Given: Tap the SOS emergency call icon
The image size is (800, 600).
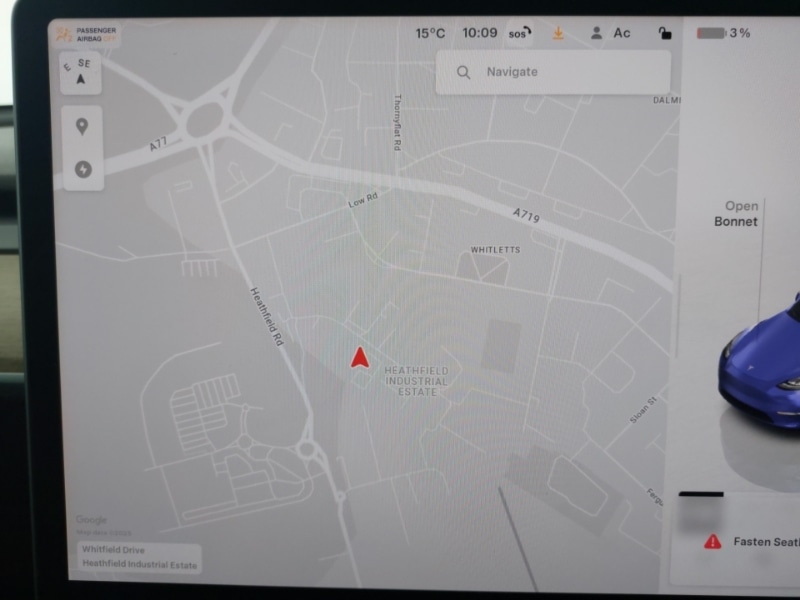Looking at the screenshot, I should (x=520, y=33).
